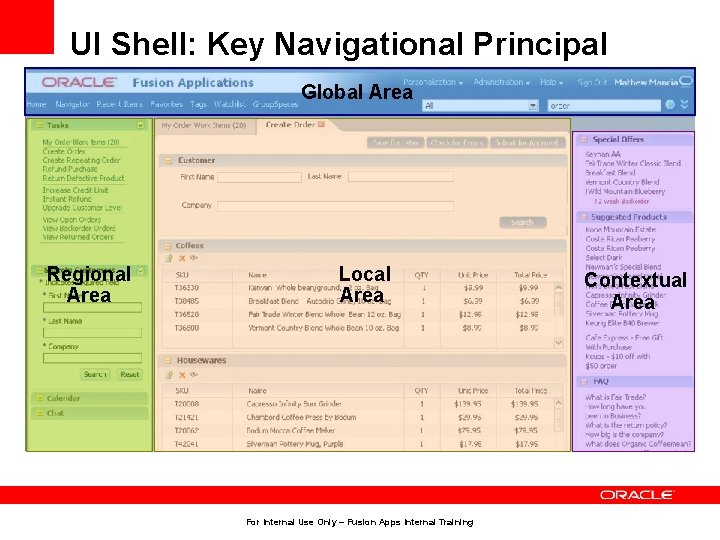Image resolution: width=720 pixels, height=540 pixels.
Task: Open the All search category dropdown
Action: 532,106
